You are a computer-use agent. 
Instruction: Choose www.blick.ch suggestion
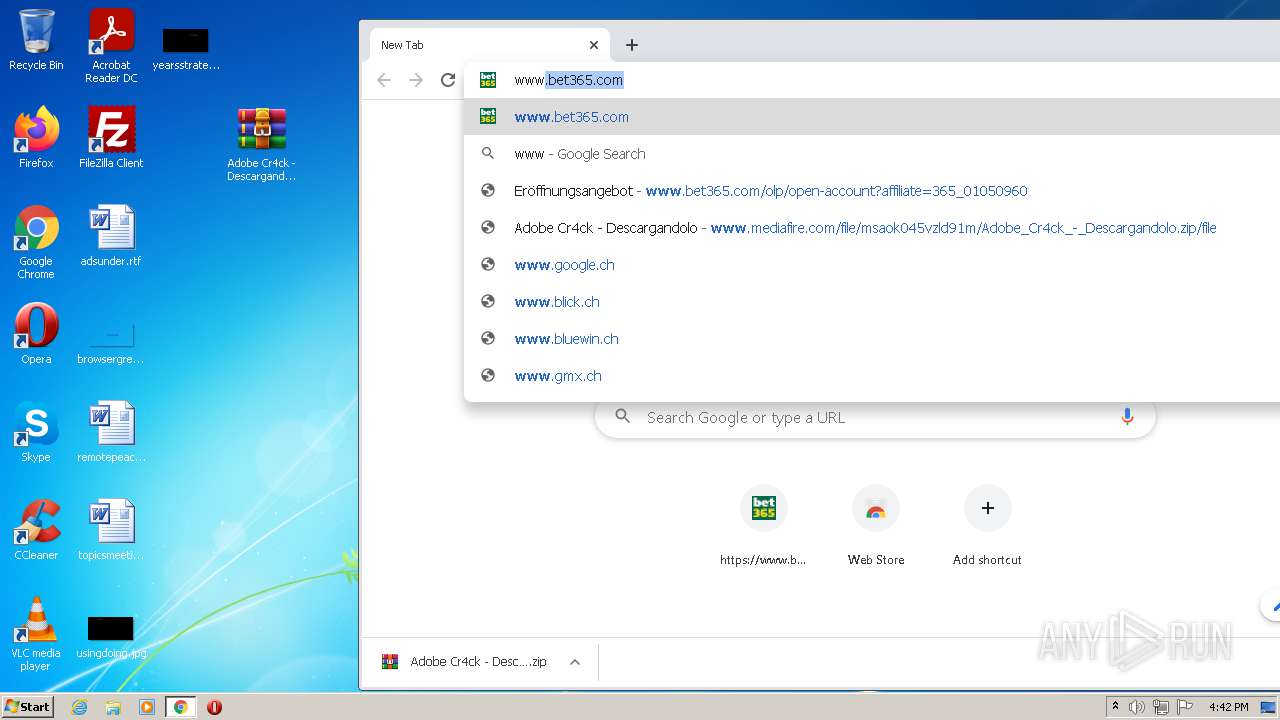pyautogui.click(x=872, y=302)
